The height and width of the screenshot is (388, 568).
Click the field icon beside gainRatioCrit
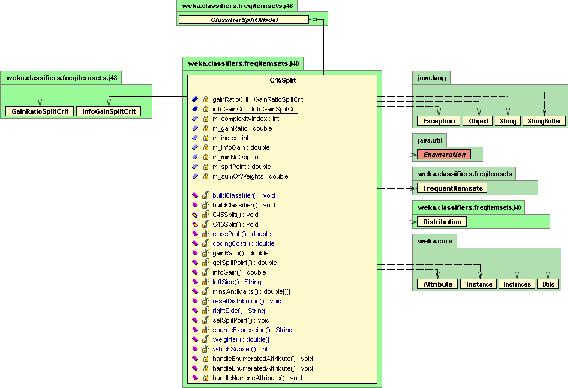(x=195, y=99)
